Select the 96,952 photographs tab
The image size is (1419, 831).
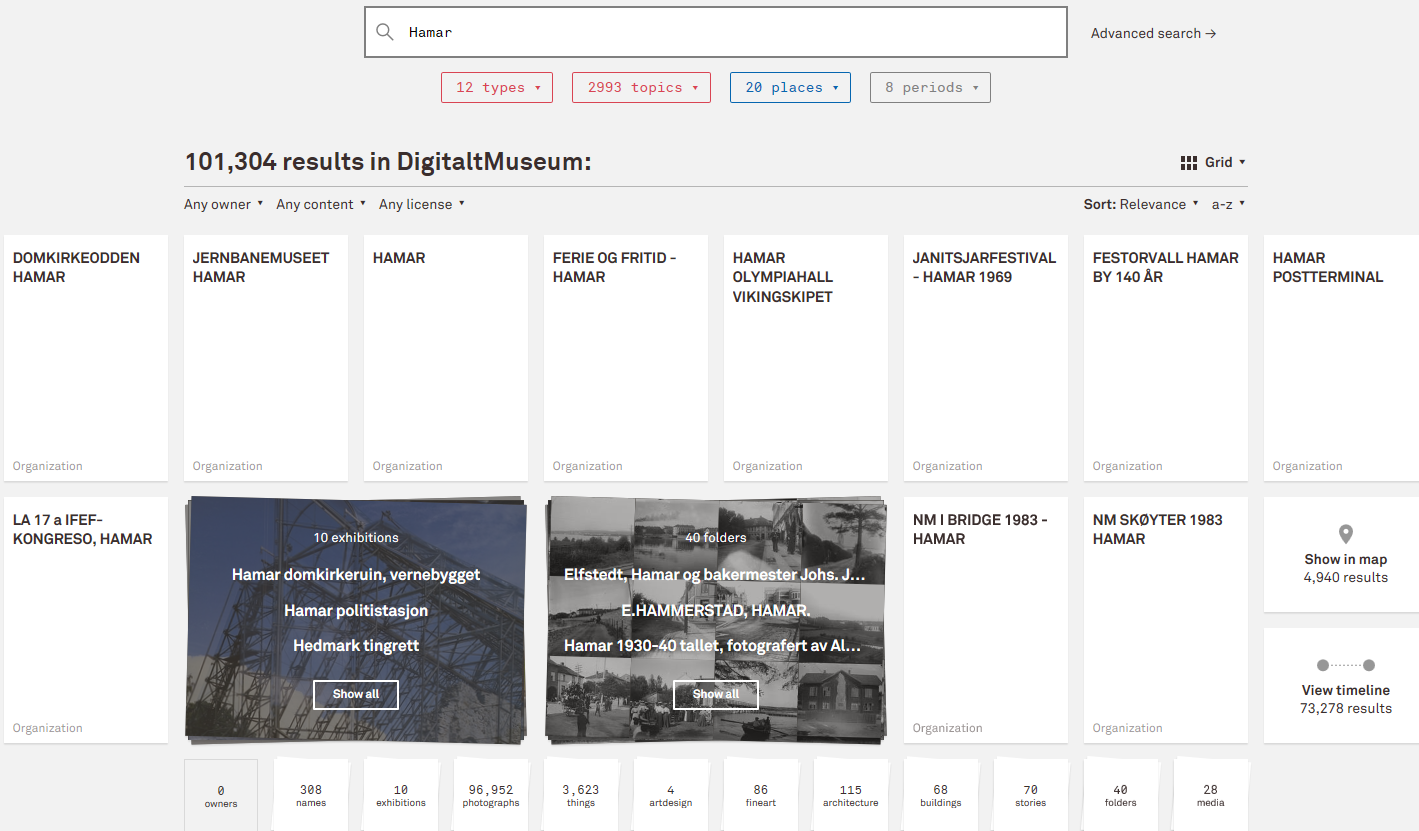(x=490, y=795)
